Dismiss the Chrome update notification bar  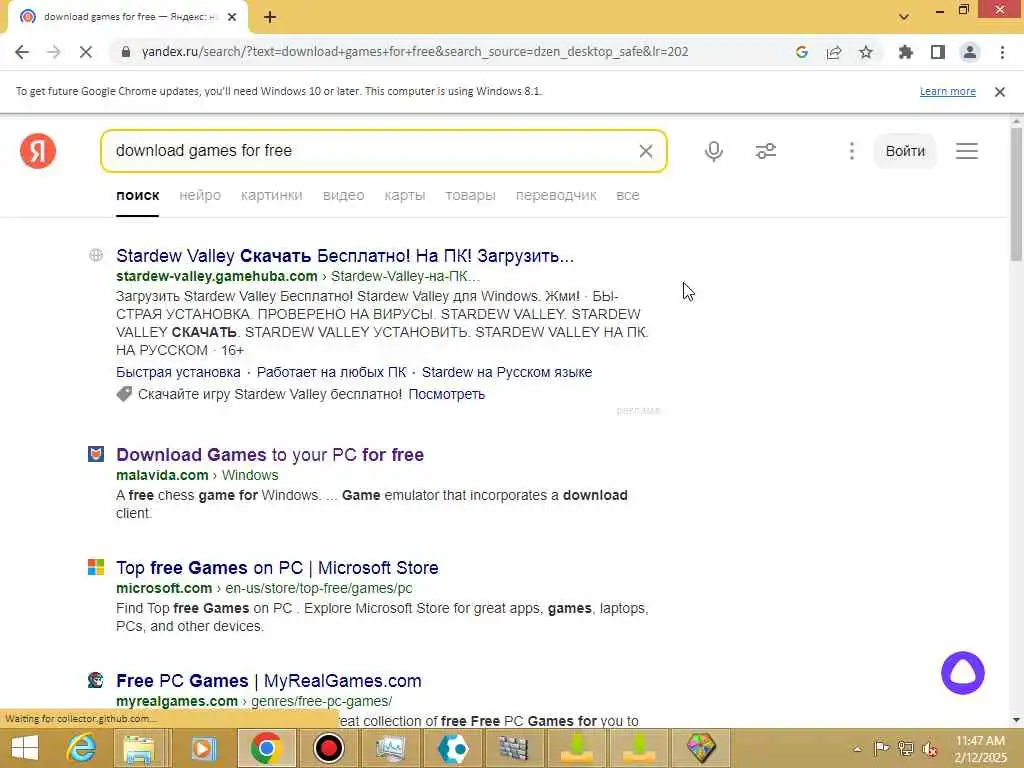click(999, 92)
